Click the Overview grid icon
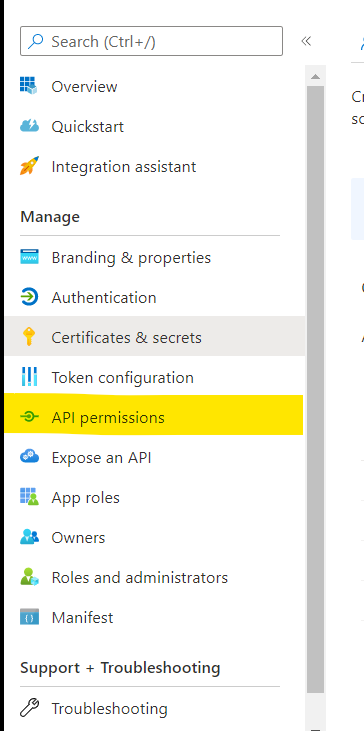Viewport: 364px width, 731px height. click(29, 86)
